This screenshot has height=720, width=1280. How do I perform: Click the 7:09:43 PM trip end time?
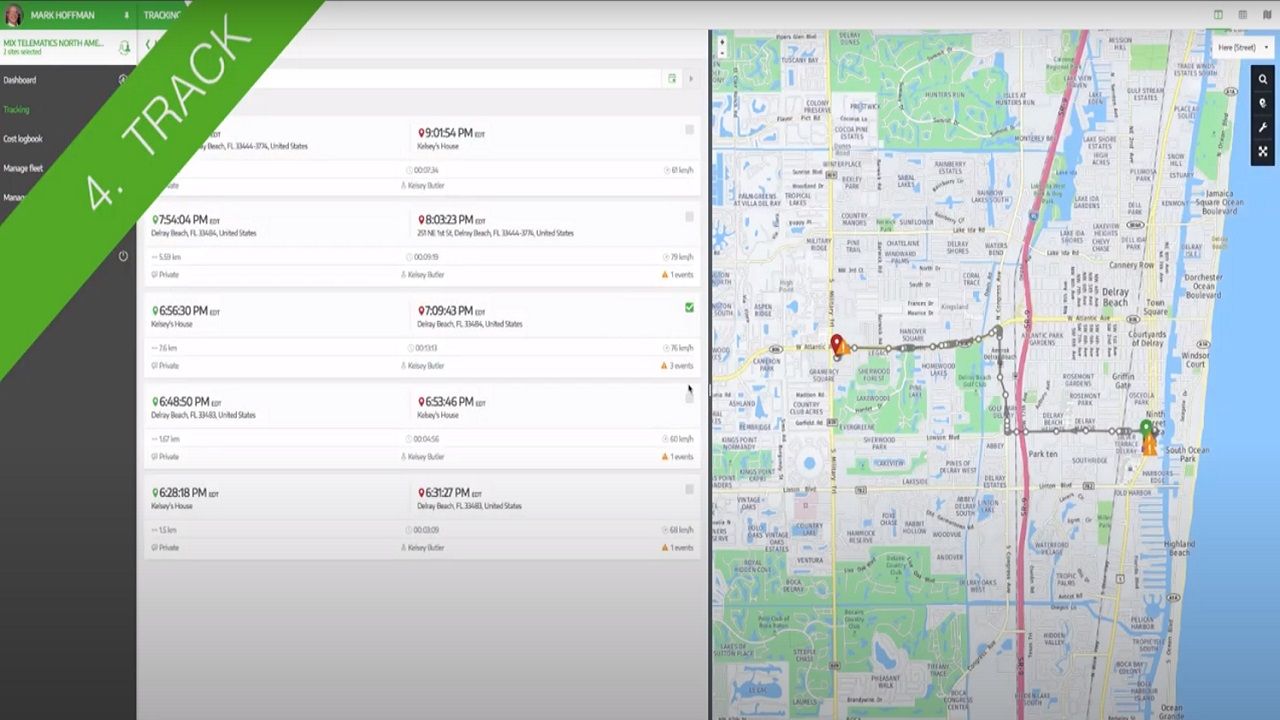tap(449, 311)
